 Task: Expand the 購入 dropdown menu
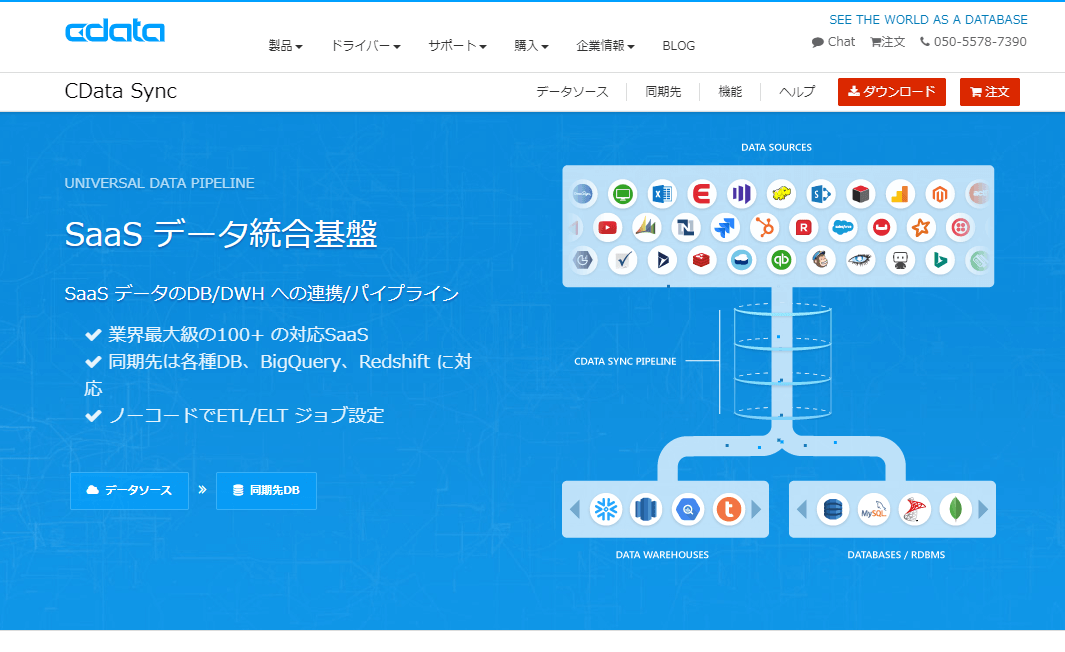(x=531, y=46)
